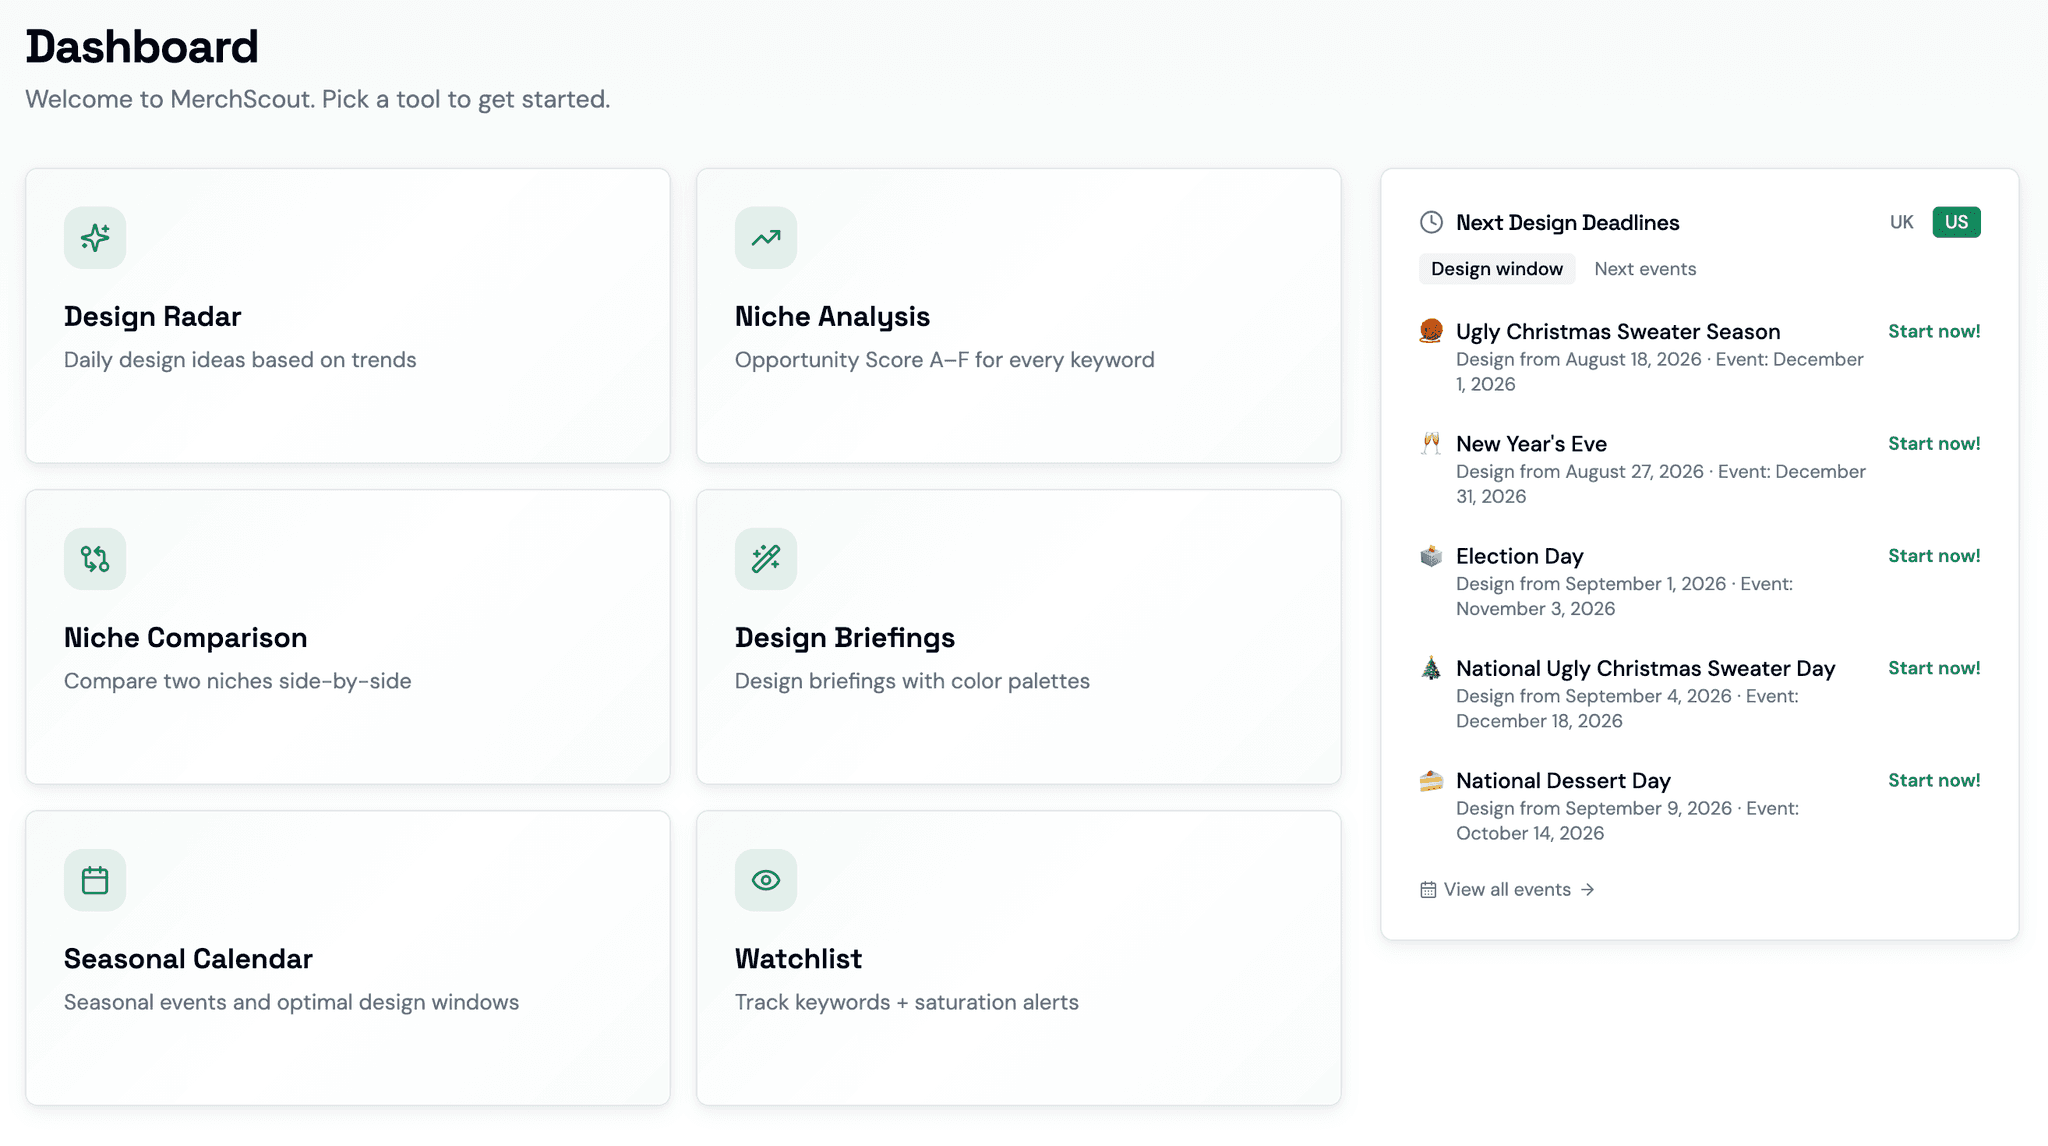2048x1146 pixels.
Task: Open the Watchlist card title
Action: click(x=798, y=959)
